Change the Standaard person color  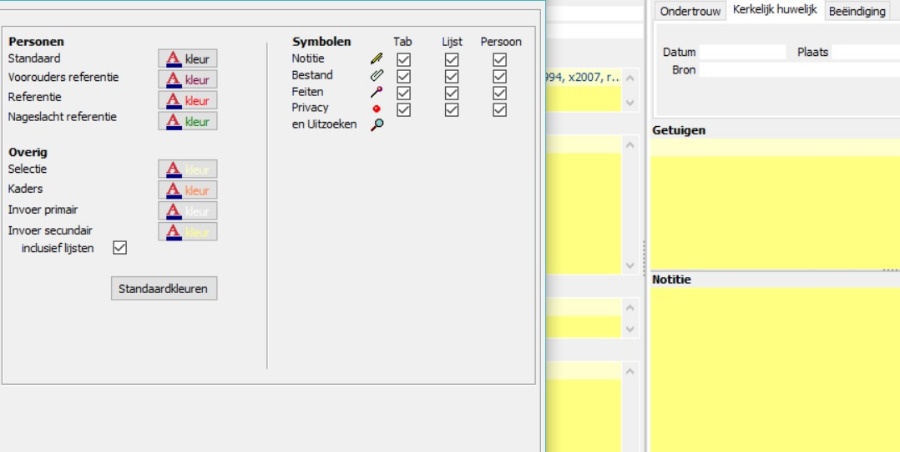(187, 59)
